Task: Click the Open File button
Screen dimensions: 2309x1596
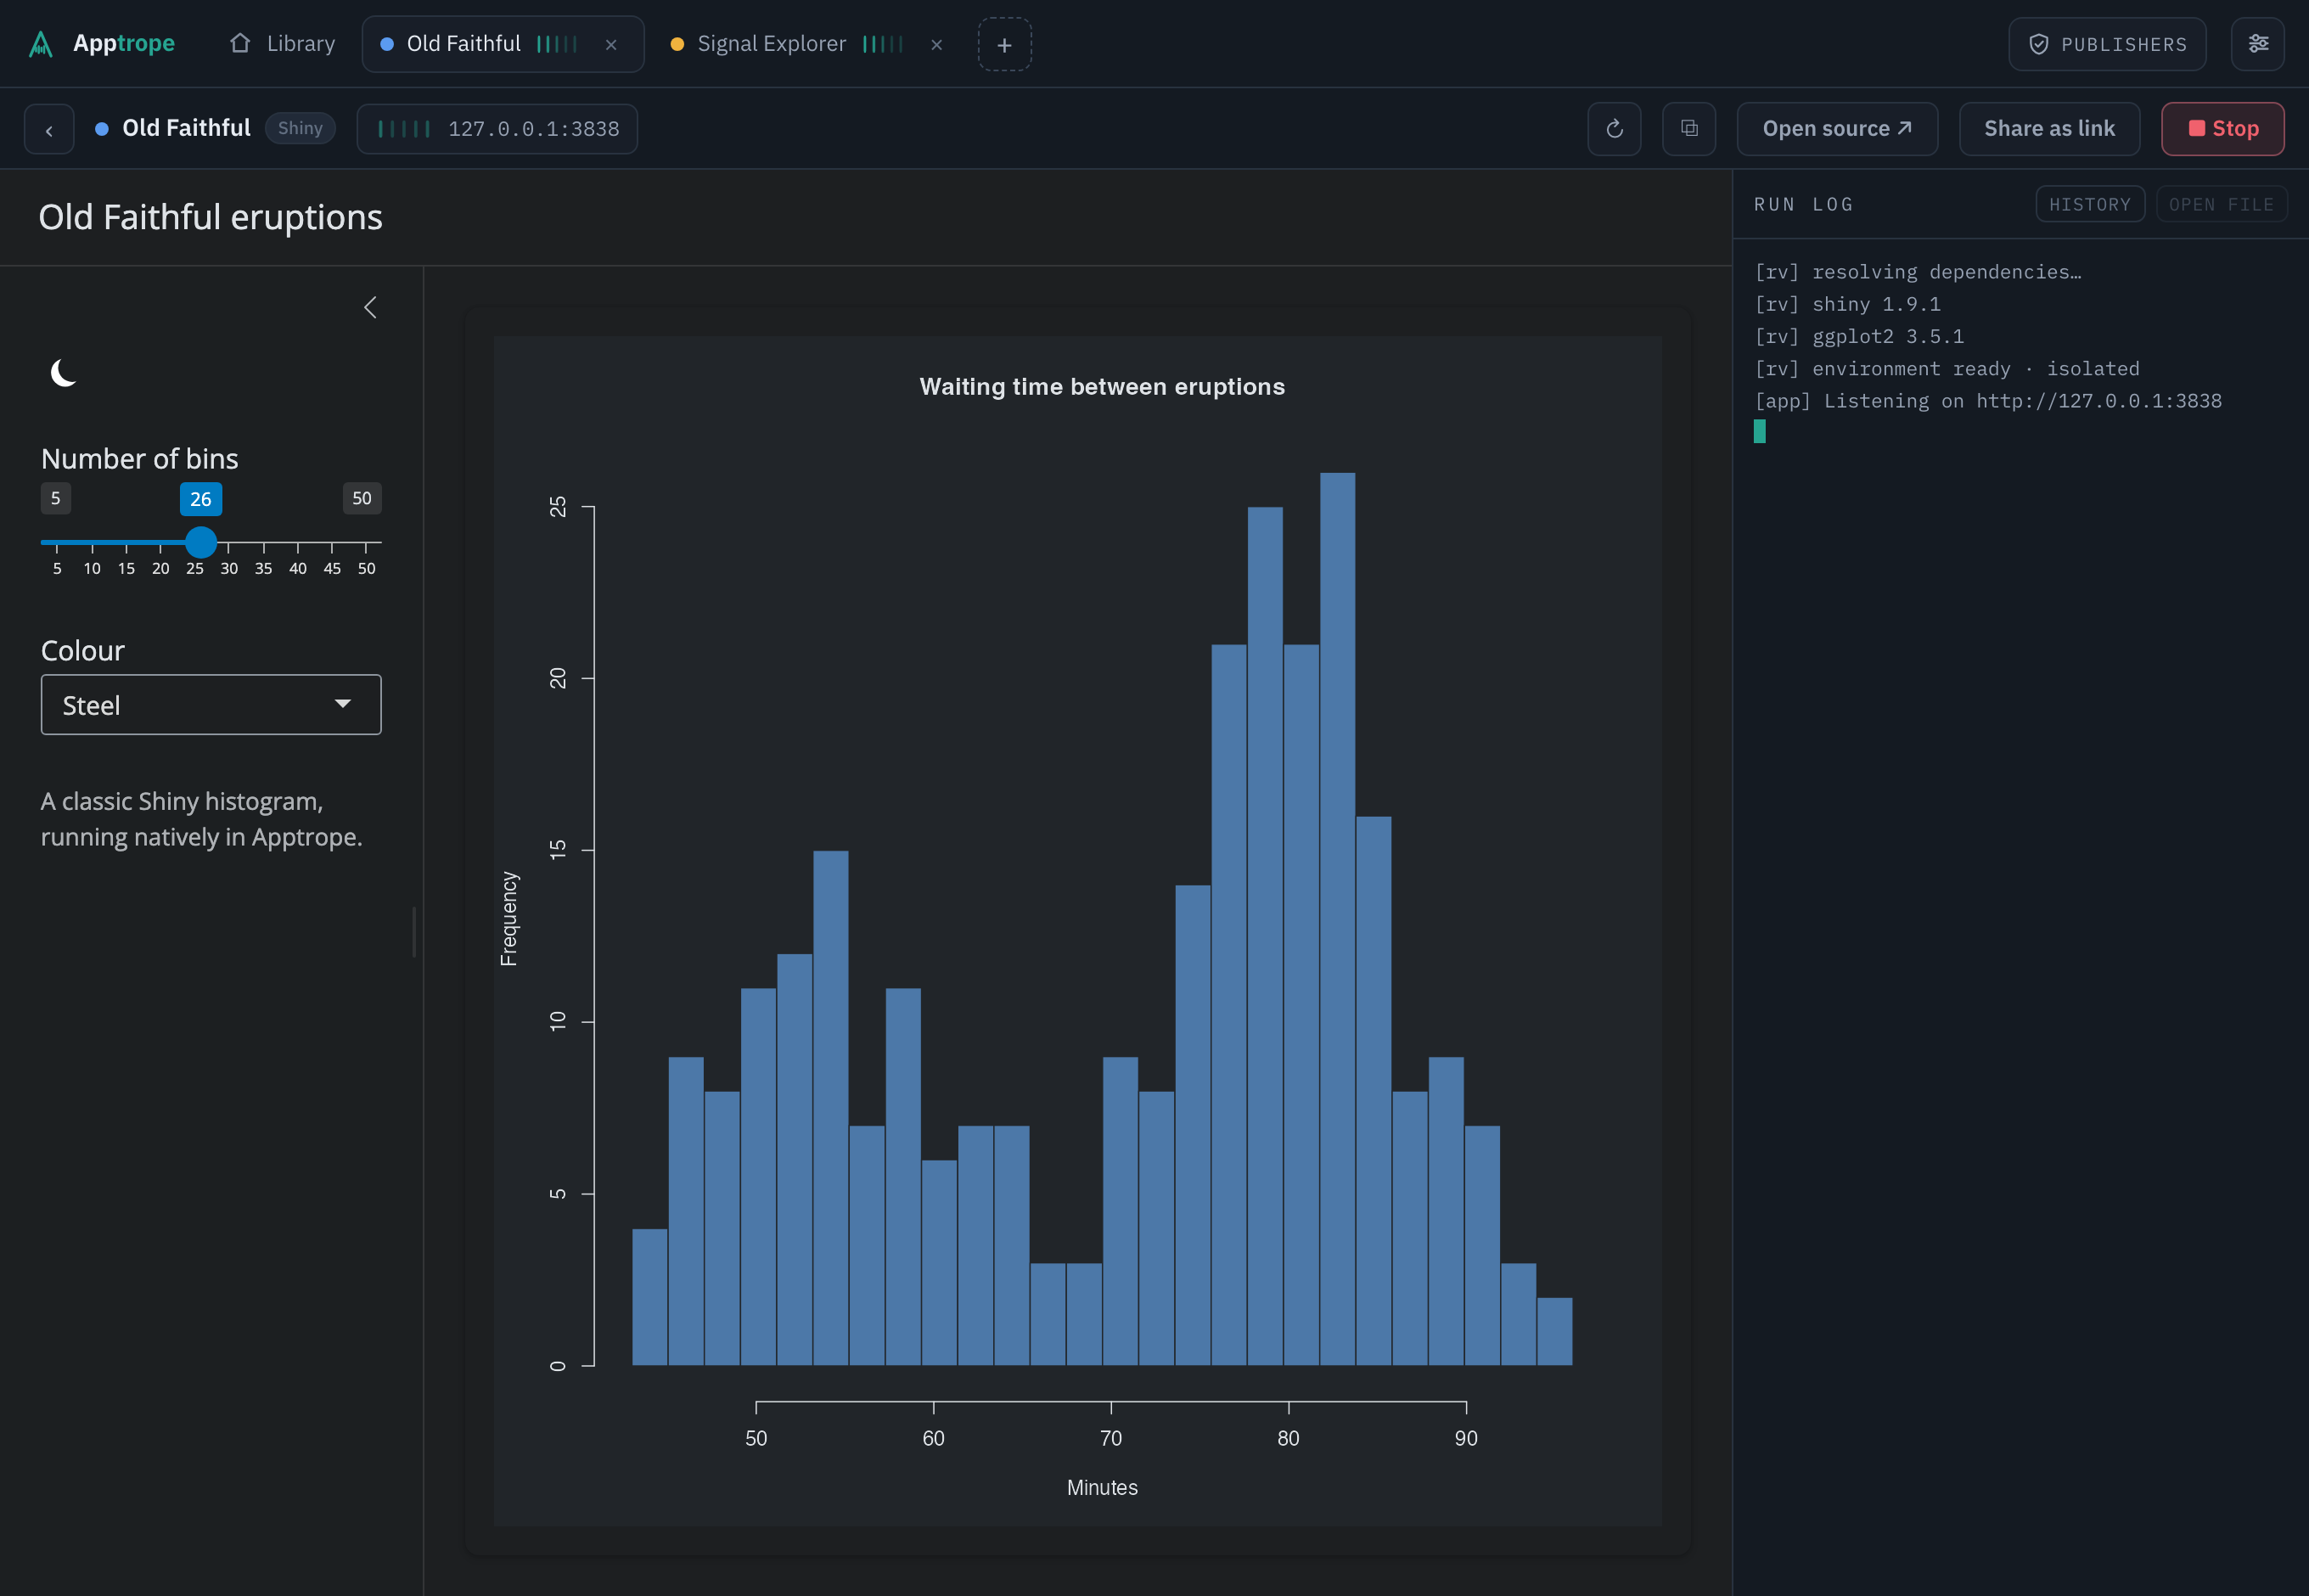Action: pos(2221,204)
